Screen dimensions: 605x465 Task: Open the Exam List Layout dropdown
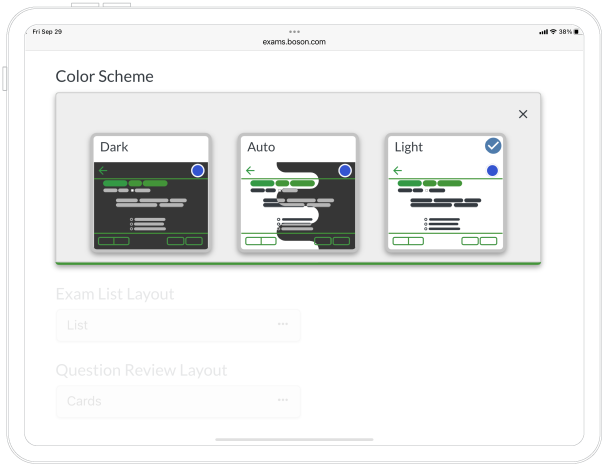pos(178,325)
